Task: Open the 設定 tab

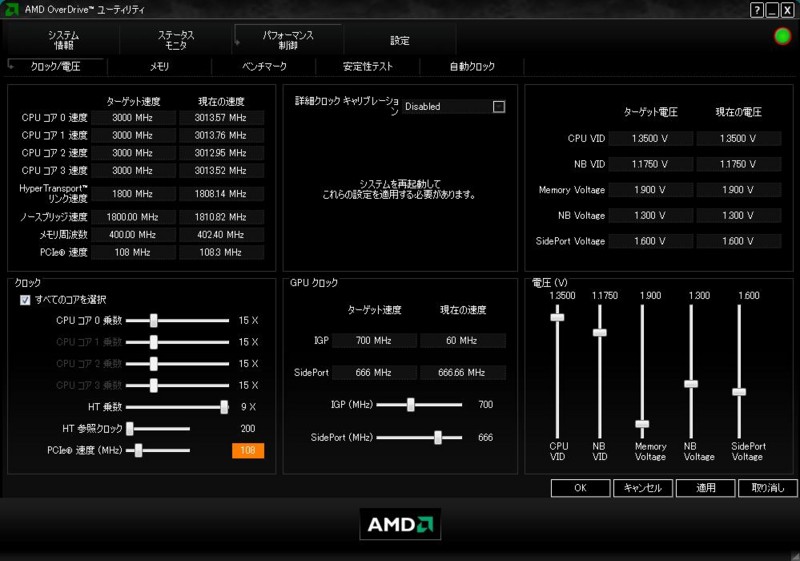Action: (399, 40)
